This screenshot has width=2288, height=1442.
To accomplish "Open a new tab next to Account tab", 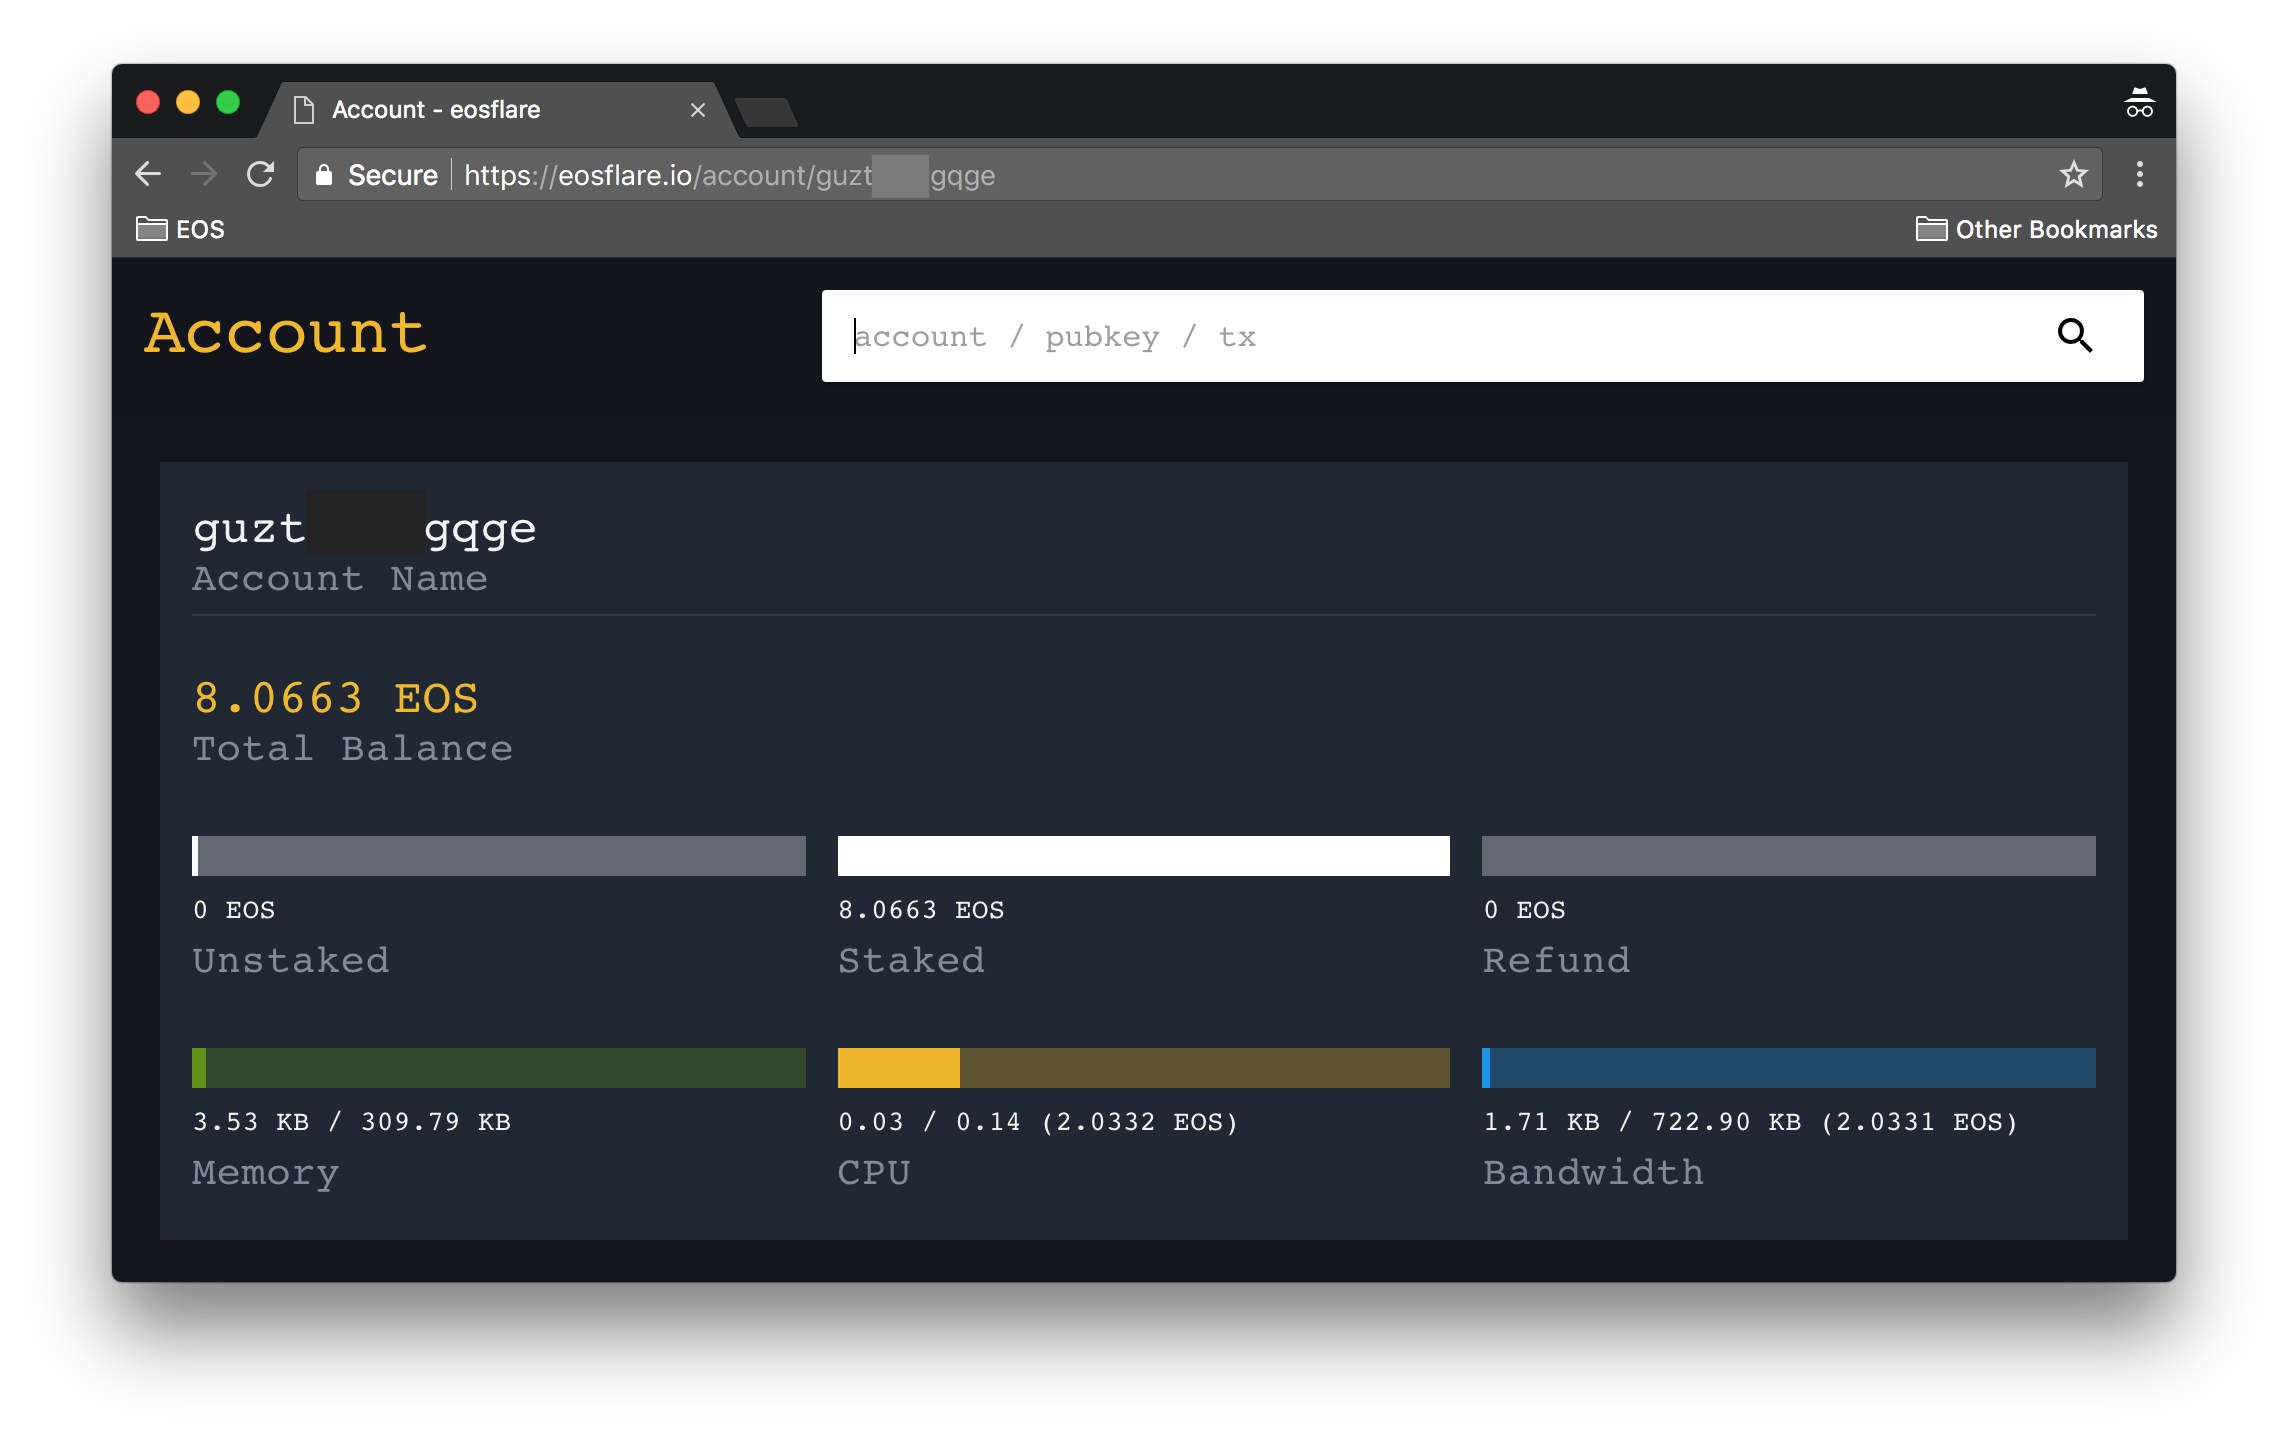I will pos(766,112).
